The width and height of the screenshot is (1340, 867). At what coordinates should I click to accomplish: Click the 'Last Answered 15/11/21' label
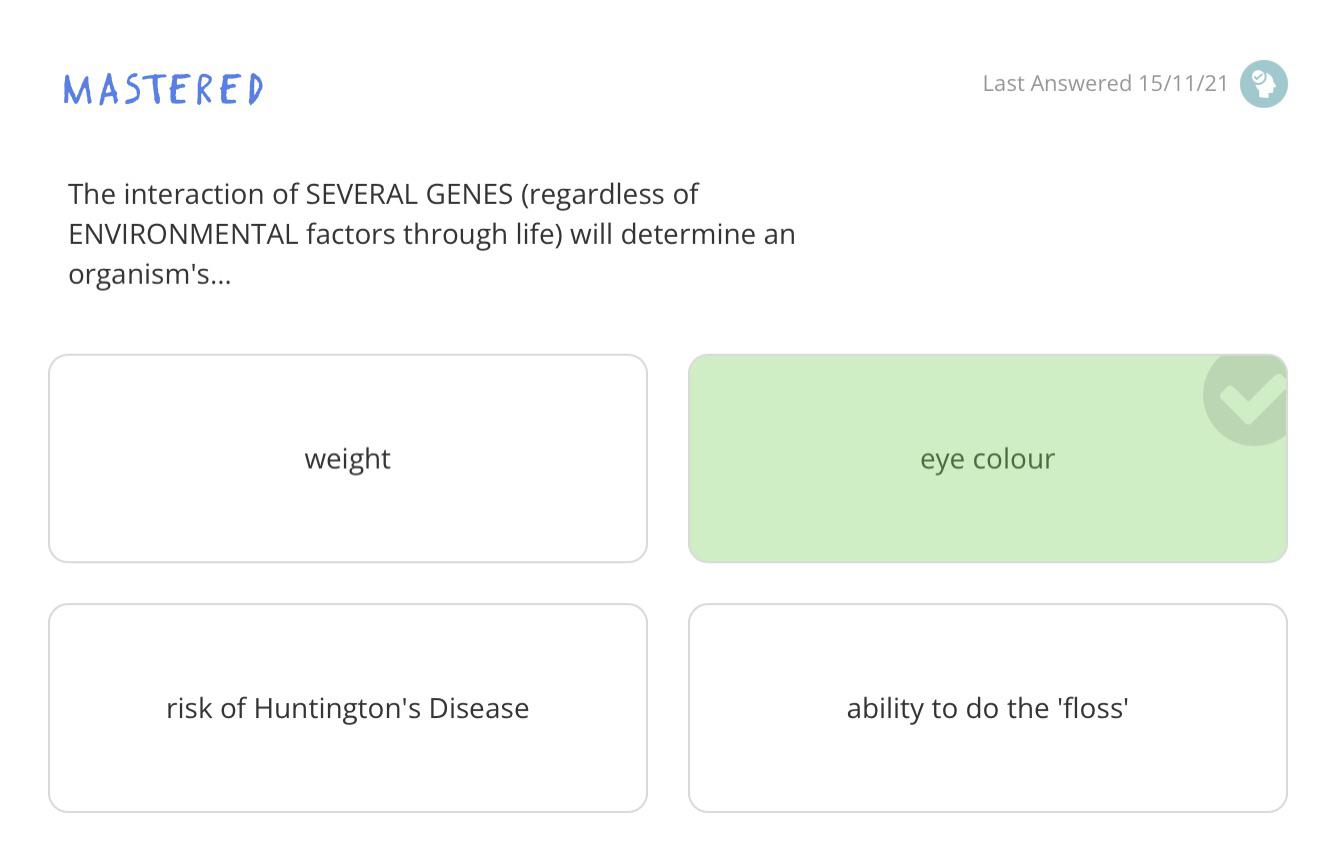click(1104, 83)
